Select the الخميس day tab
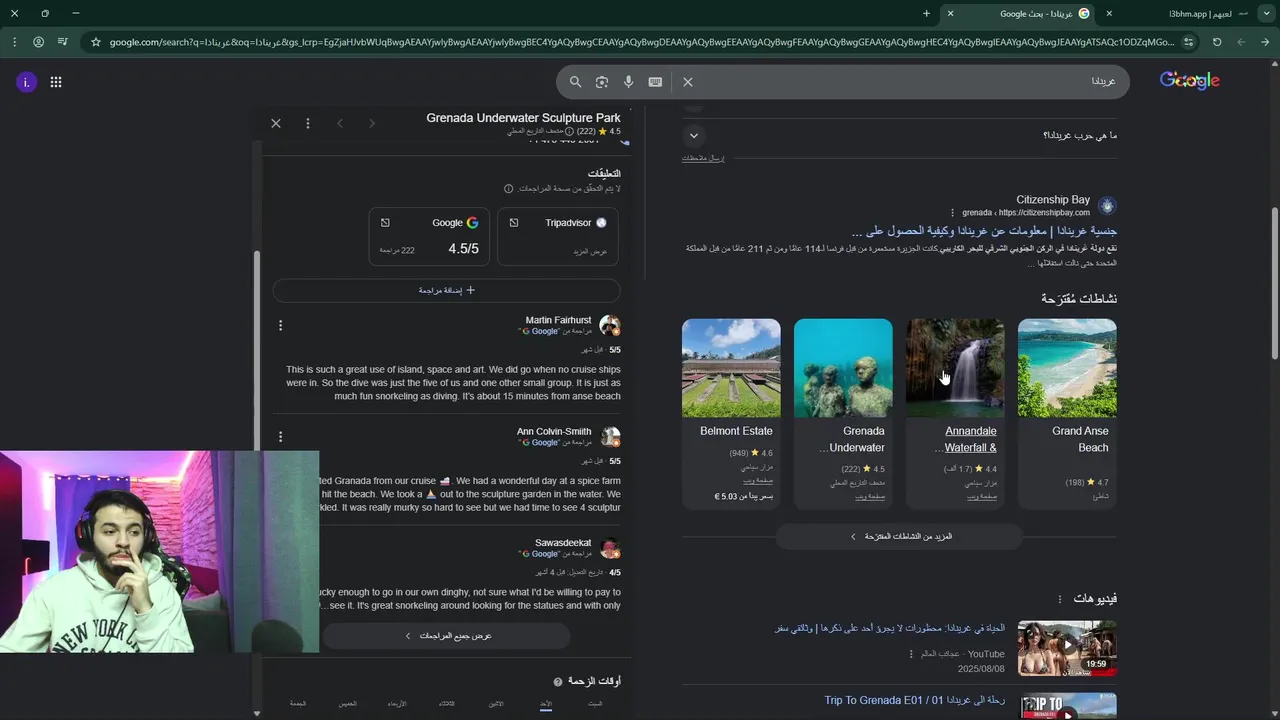 point(347,704)
